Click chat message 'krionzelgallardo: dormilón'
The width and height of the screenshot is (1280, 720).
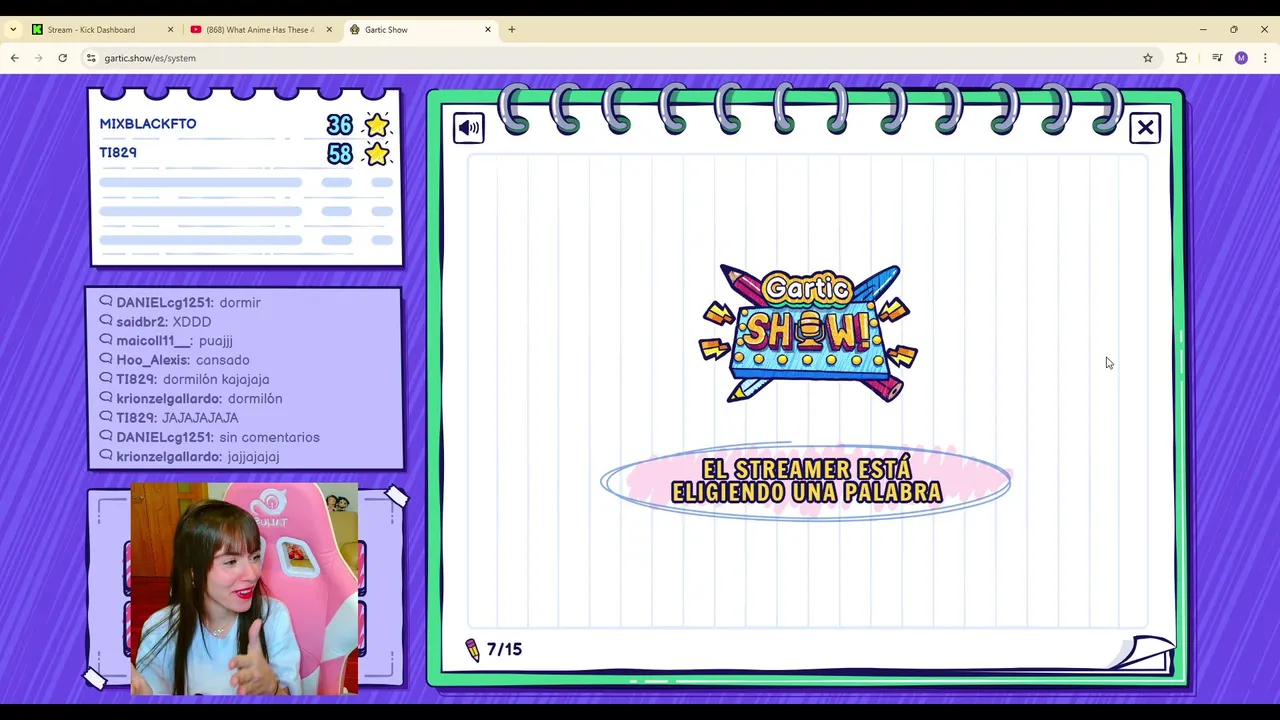(x=191, y=398)
